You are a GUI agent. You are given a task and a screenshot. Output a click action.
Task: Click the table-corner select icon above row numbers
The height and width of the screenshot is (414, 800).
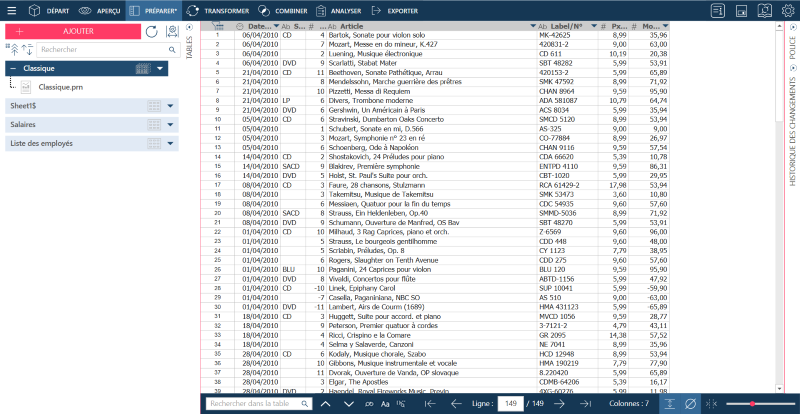click(217, 26)
